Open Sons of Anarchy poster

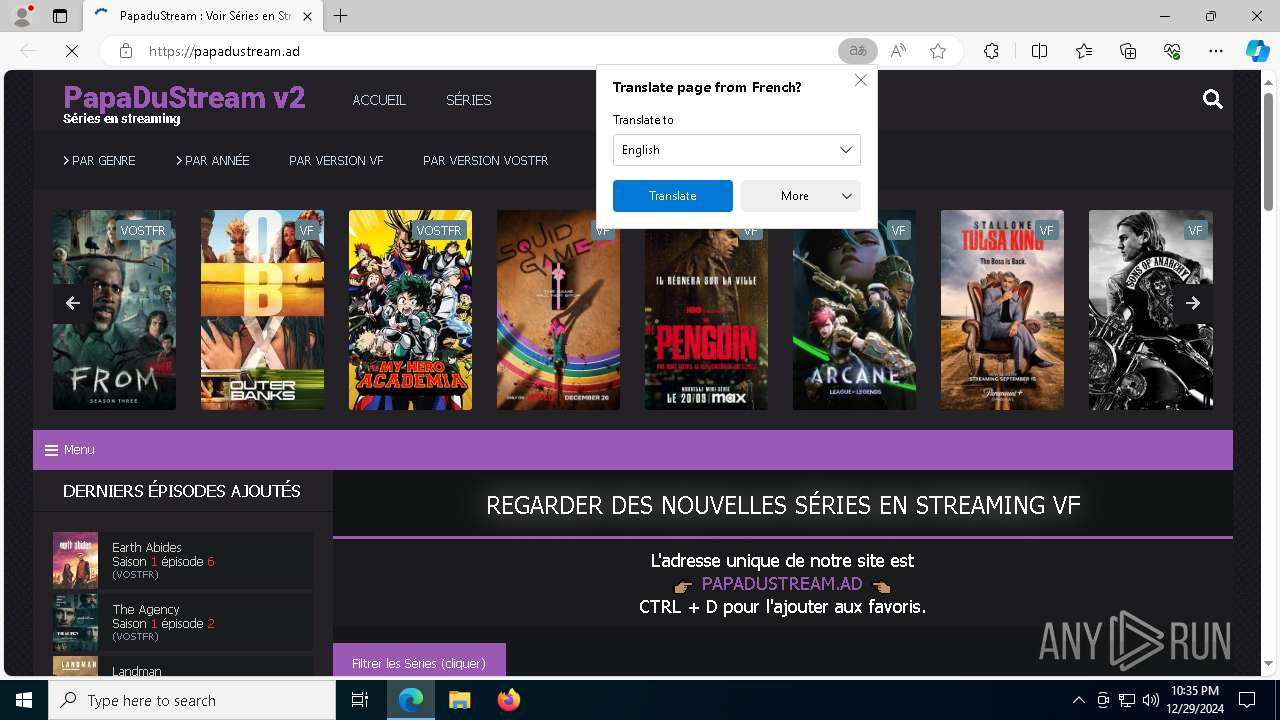pos(1150,310)
